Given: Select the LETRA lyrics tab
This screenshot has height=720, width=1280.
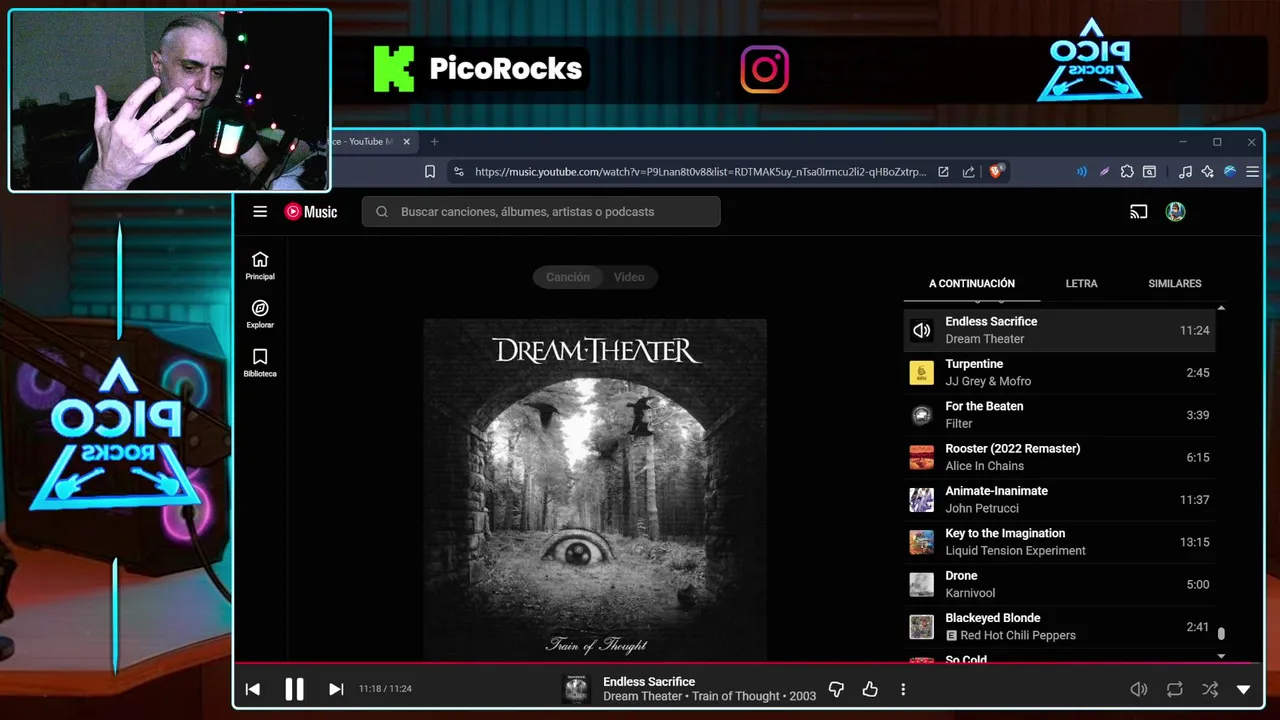Looking at the screenshot, I should click(x=1081, y=284).
